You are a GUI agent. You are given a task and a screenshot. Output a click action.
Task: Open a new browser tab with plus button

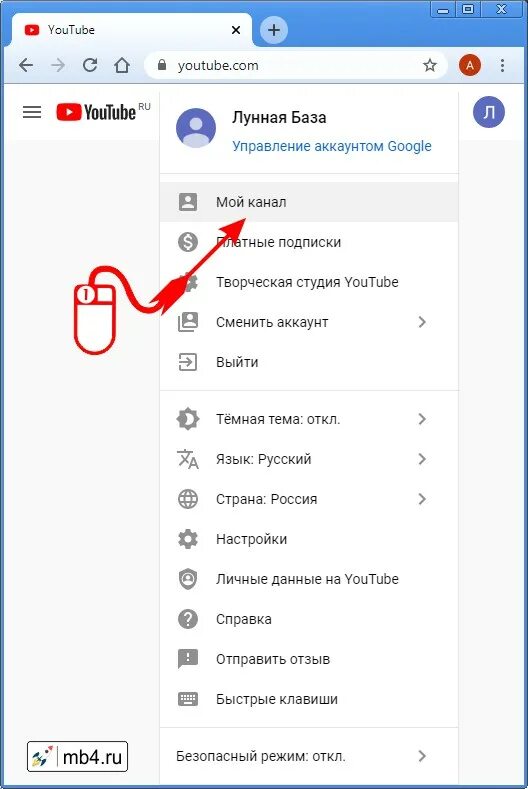point(274,30)
